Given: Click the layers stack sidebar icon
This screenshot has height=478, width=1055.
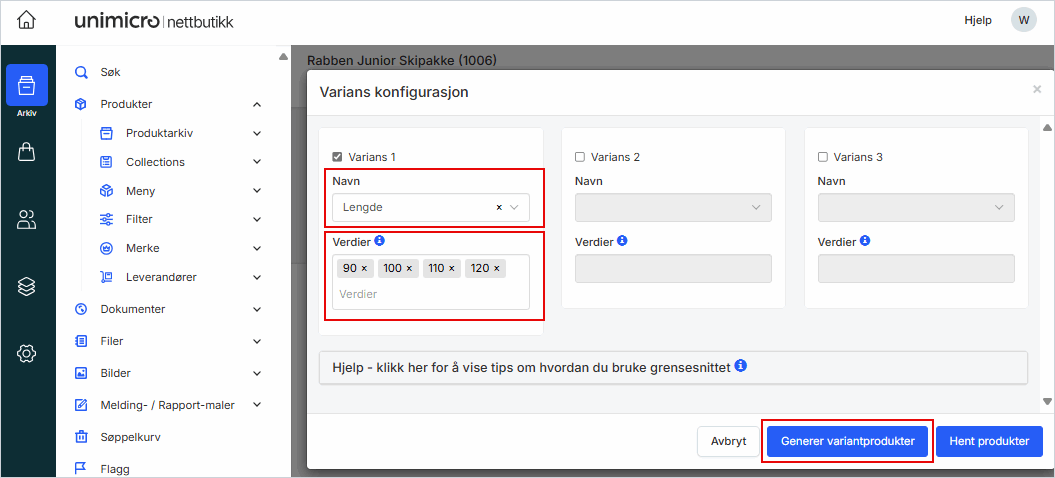Looking at the screenshot, I should point(27,286).
